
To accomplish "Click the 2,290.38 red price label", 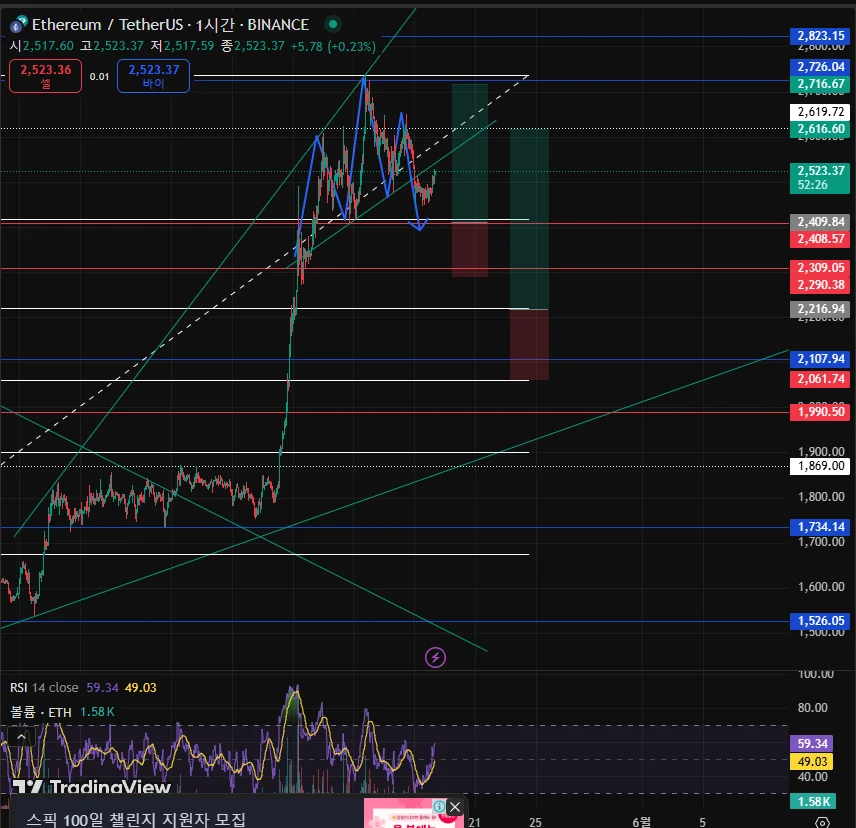I will pos(820,284).
